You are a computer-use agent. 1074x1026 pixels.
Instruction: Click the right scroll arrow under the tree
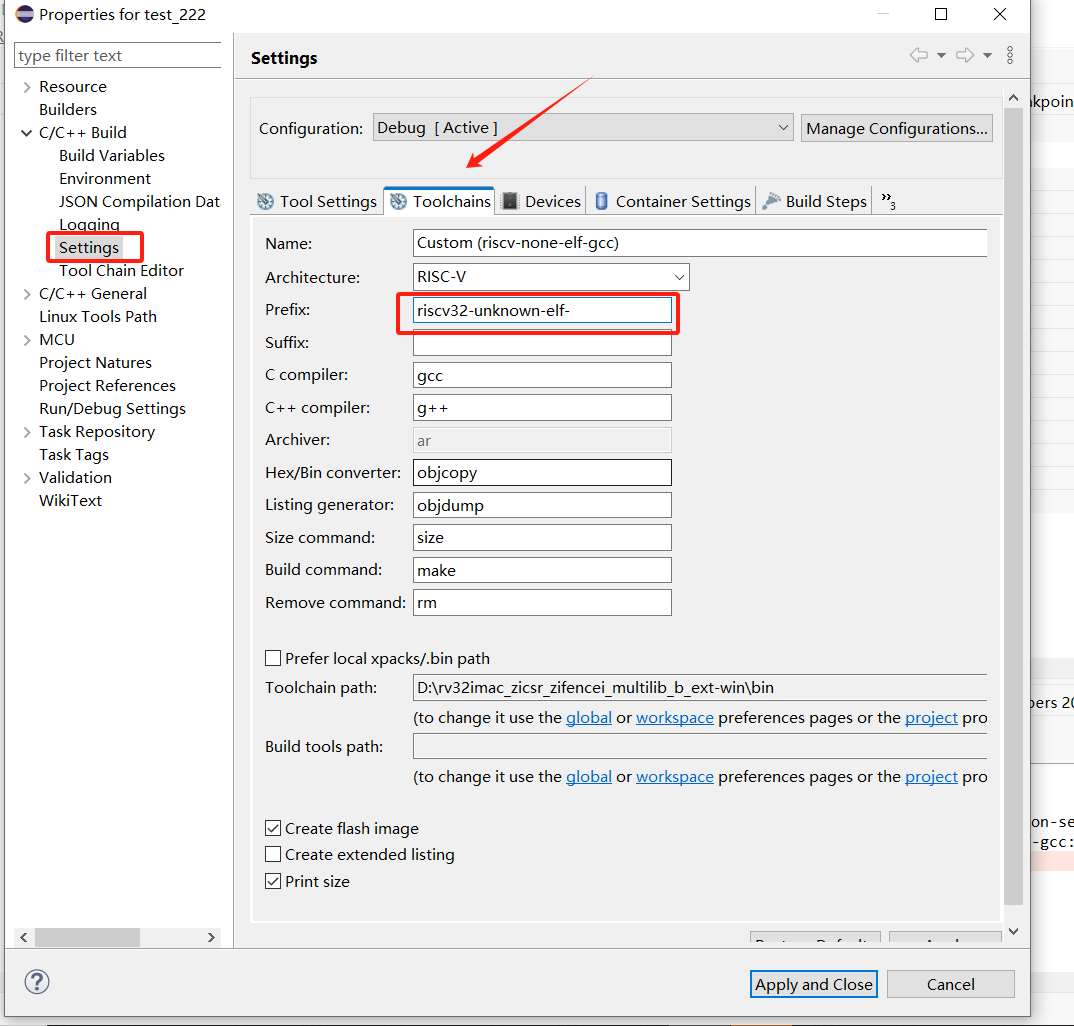(211, 937)
